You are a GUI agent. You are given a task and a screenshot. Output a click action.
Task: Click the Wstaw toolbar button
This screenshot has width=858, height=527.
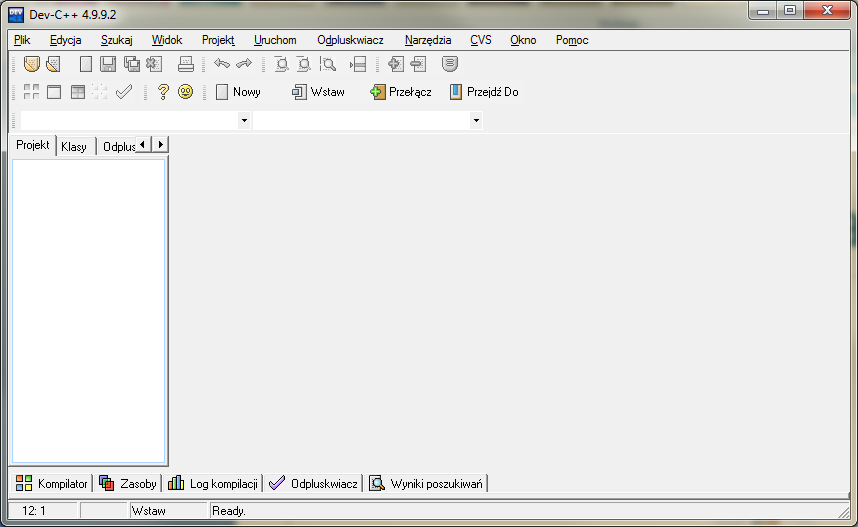pos(318,92)
